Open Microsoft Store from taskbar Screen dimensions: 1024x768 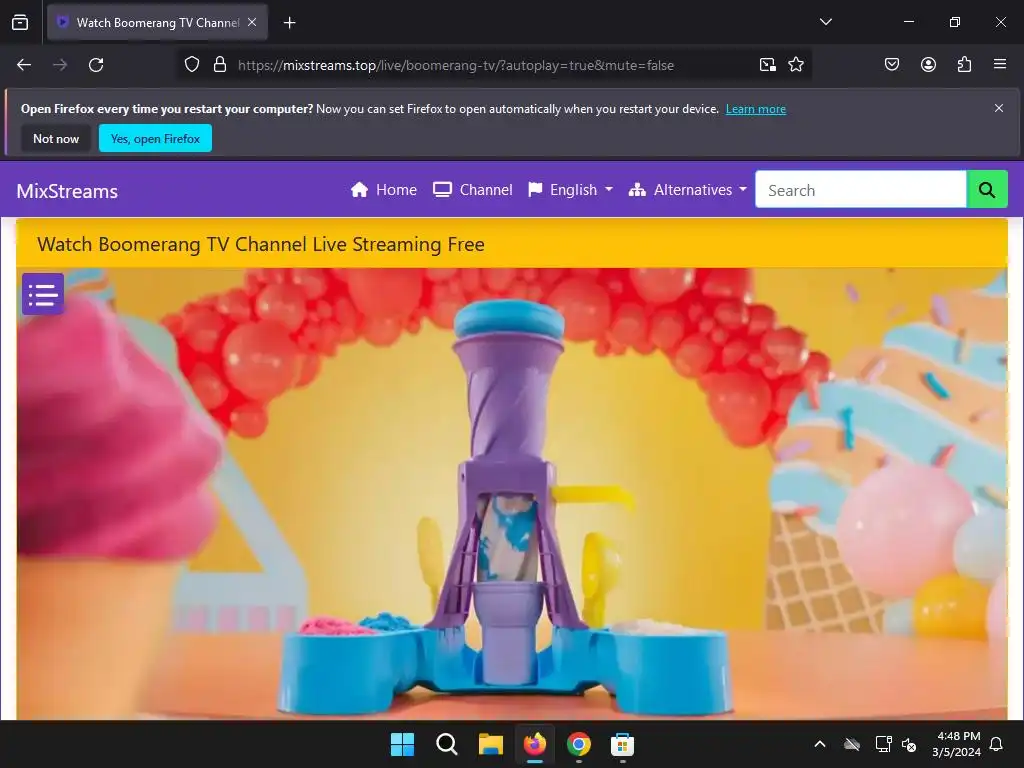click(x=622, y=744)
